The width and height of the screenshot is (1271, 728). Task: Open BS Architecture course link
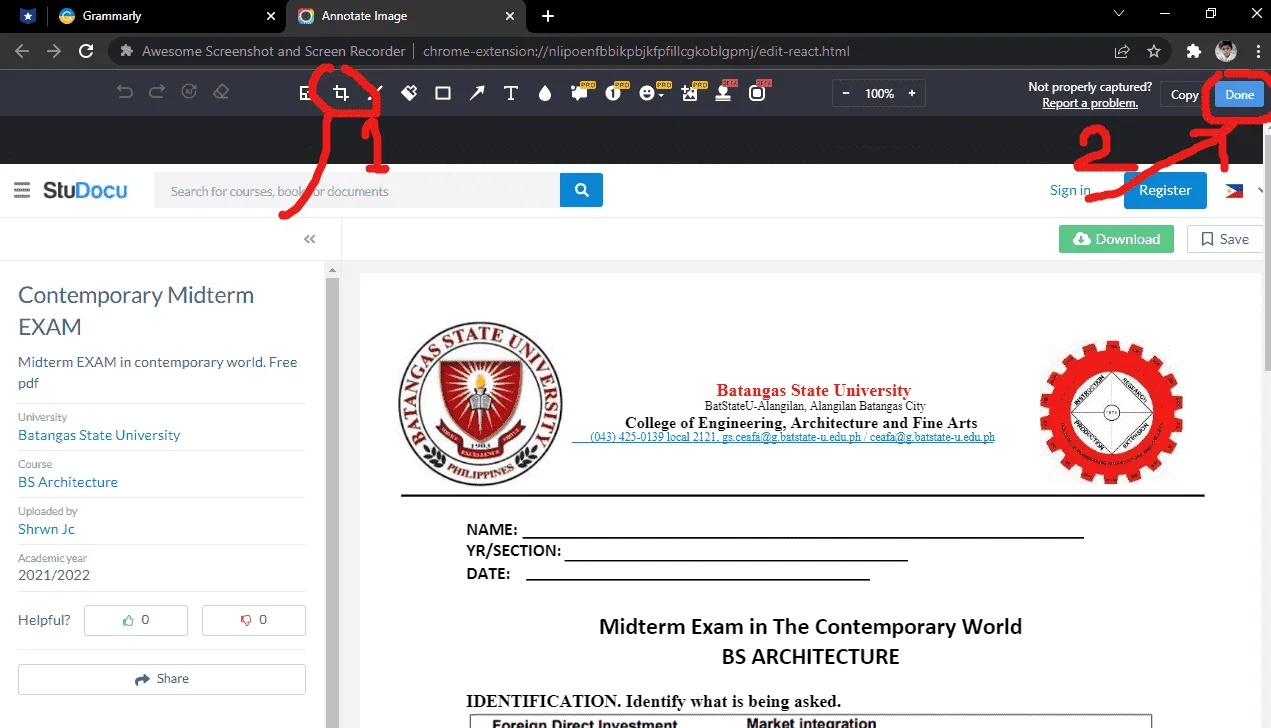pyautogui.click(x=68, y=482)
